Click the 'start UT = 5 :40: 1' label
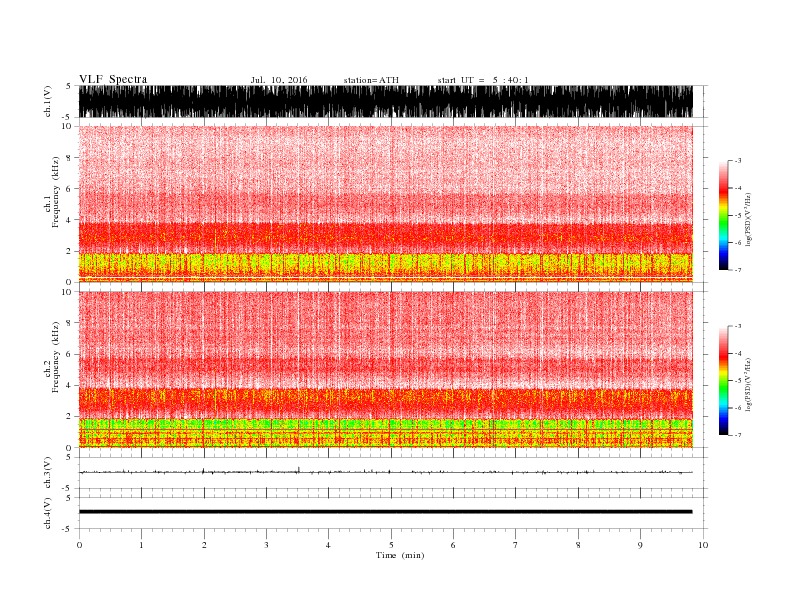The height and width of the screenshot is (612, 792). tap(483, 80)
